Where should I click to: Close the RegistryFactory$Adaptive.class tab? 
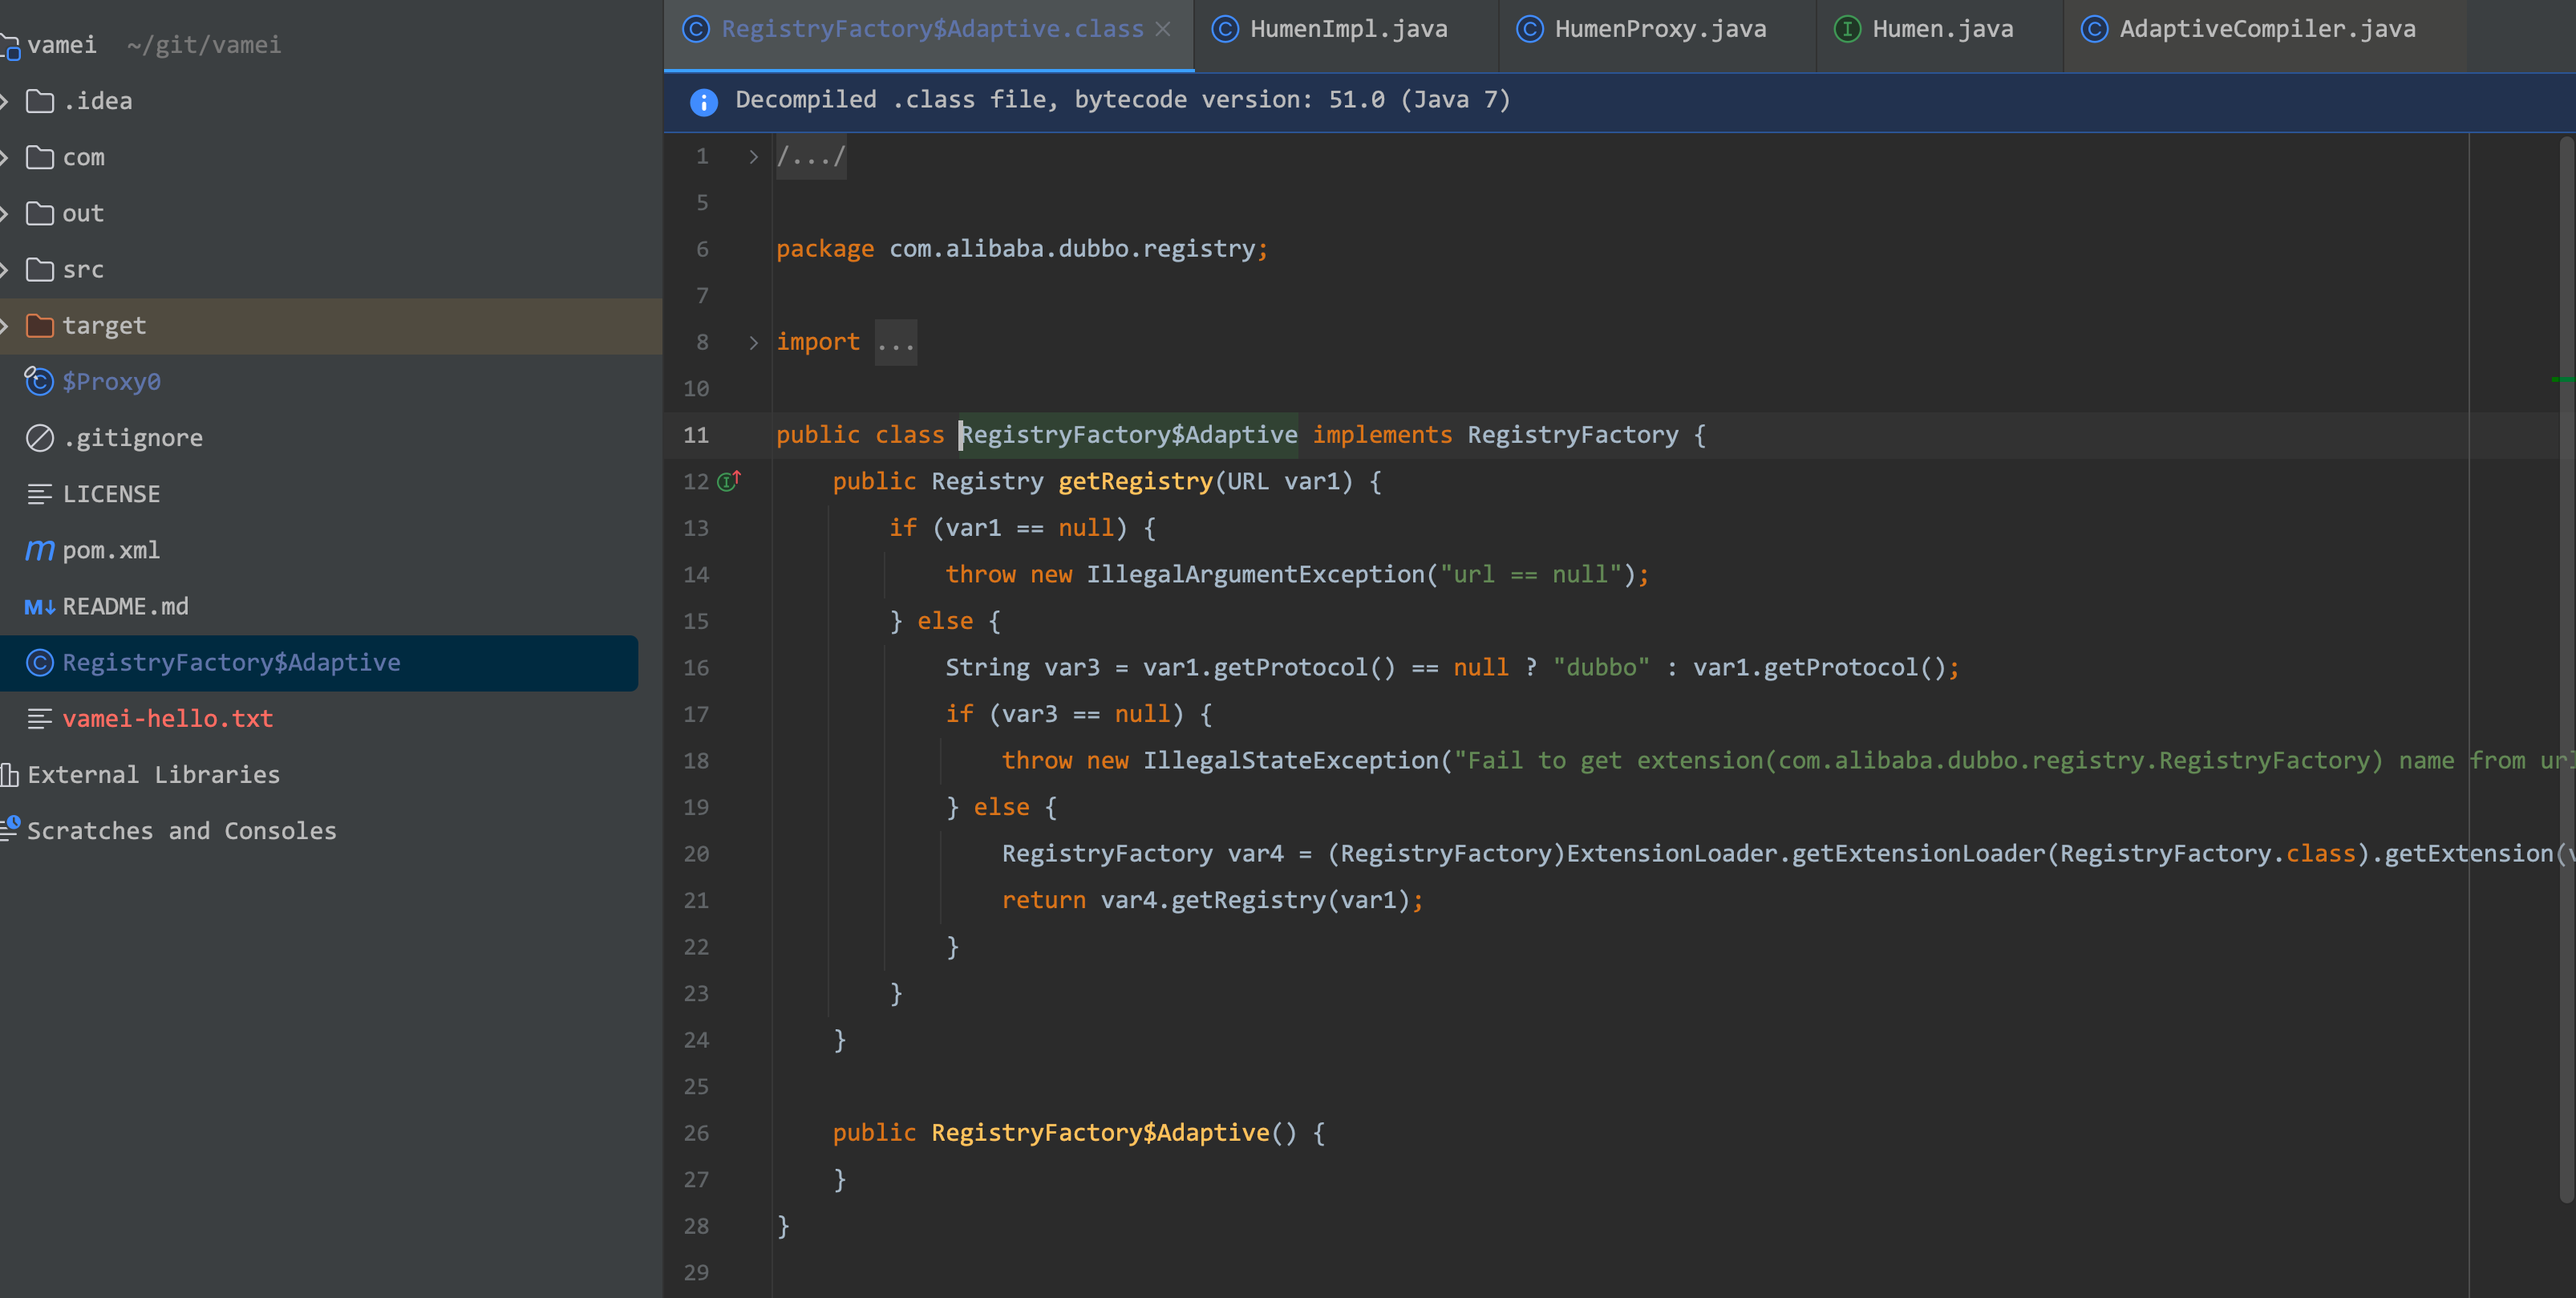pyautogui.click(x=1163, y=29)
